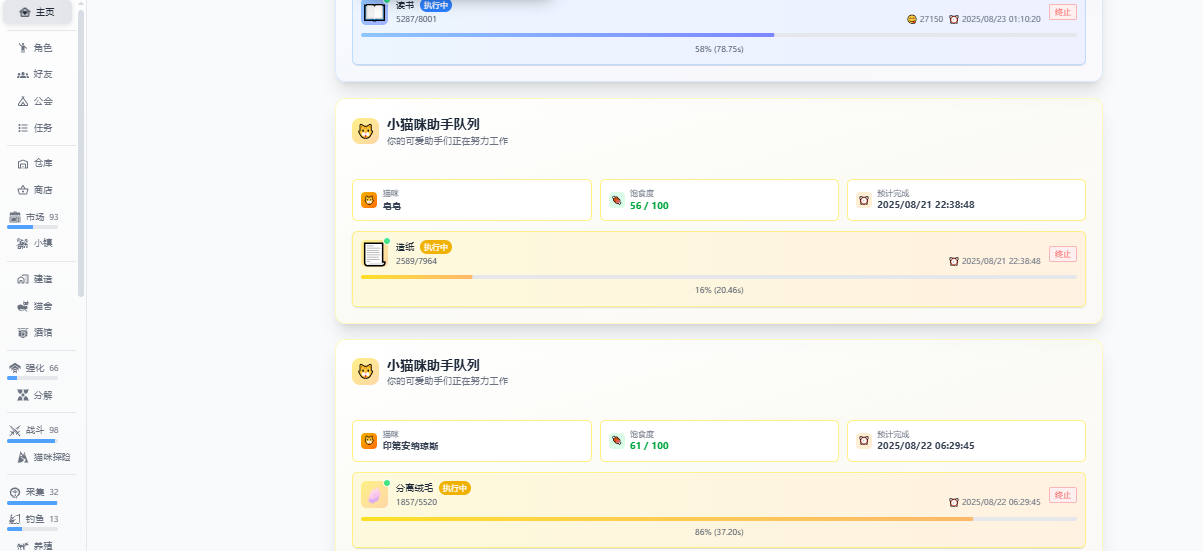Click the cat name 印第安纳琼斯

point(411,447)
